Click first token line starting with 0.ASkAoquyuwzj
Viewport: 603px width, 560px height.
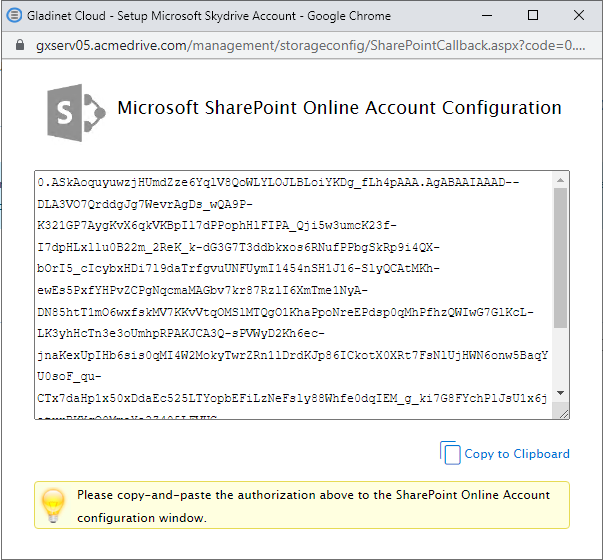[278, 182]
